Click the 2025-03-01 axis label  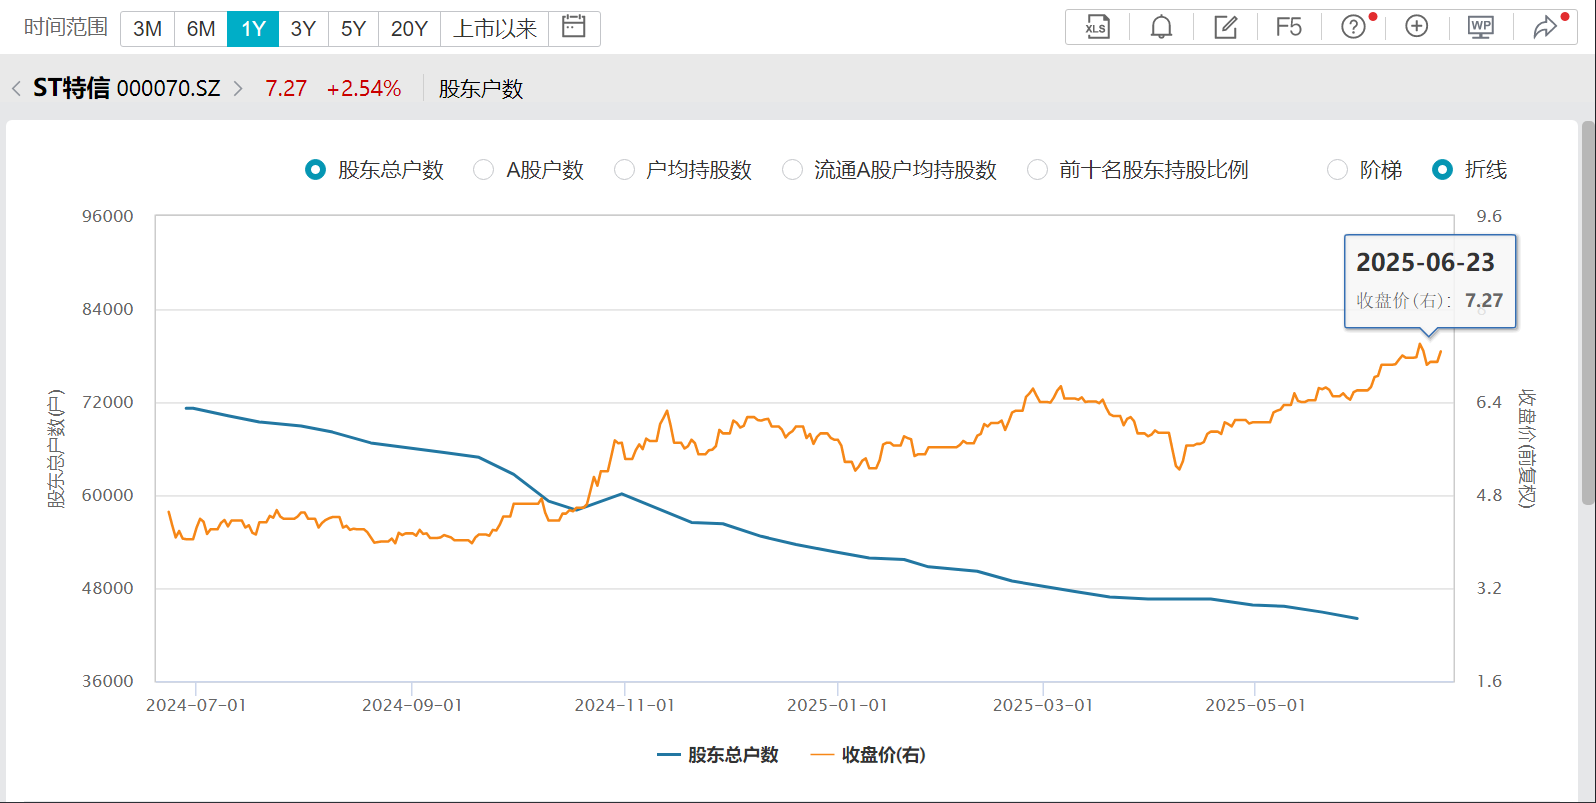[x=1043, y=705]
